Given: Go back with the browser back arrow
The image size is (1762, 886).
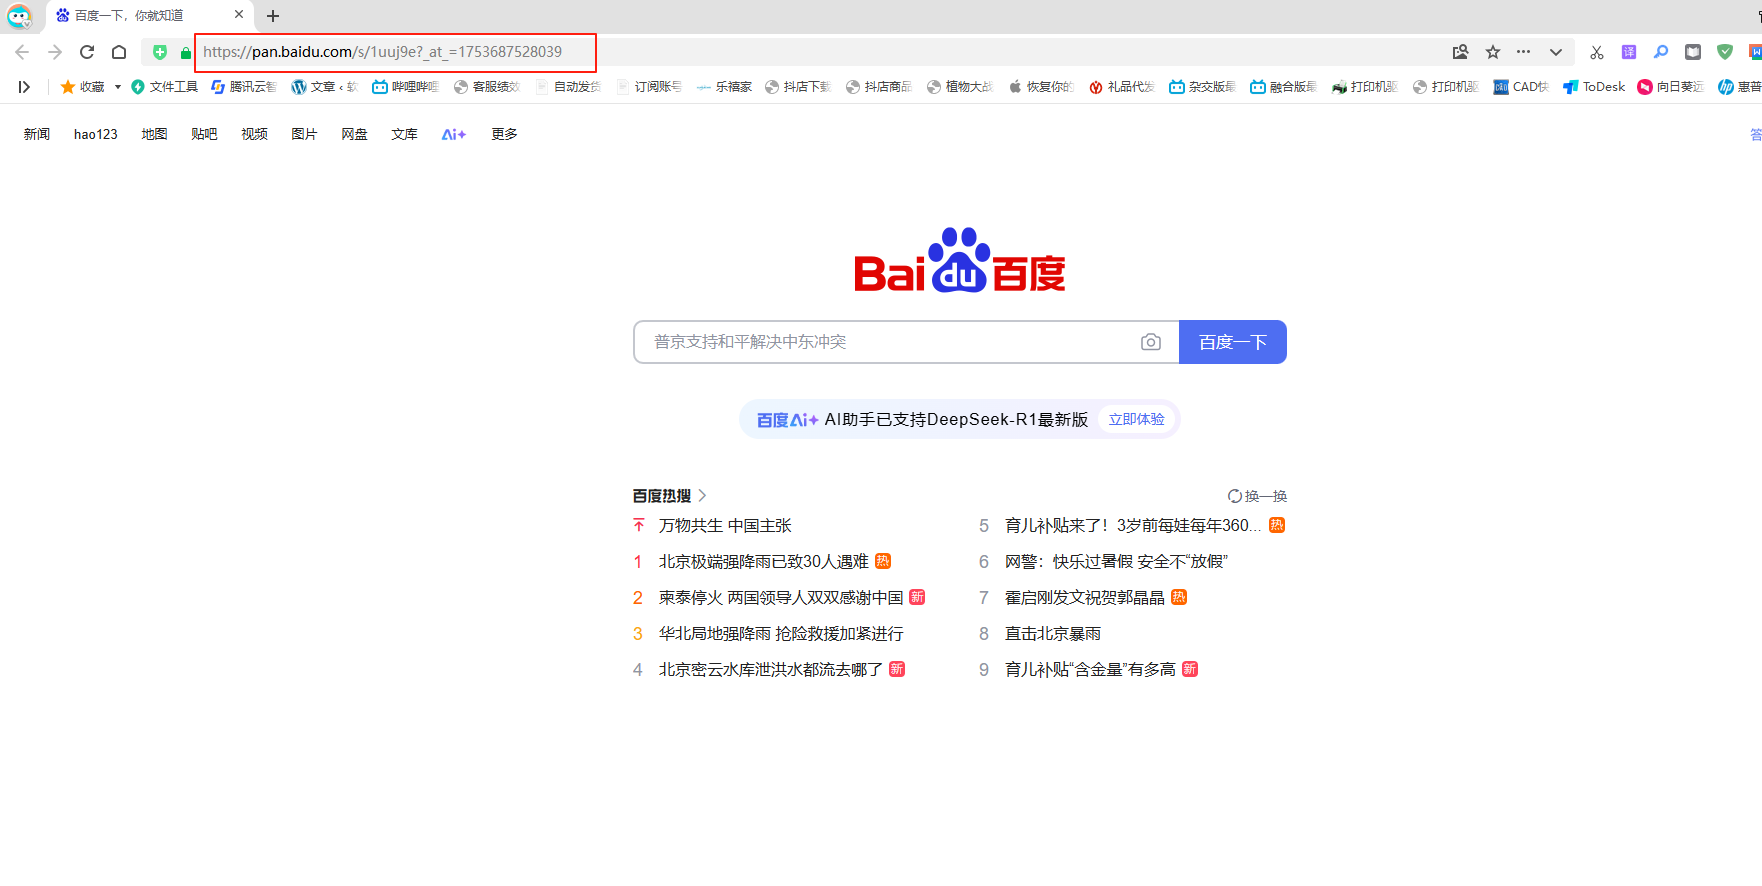Looking at the screenshot, I should (22, 52).
